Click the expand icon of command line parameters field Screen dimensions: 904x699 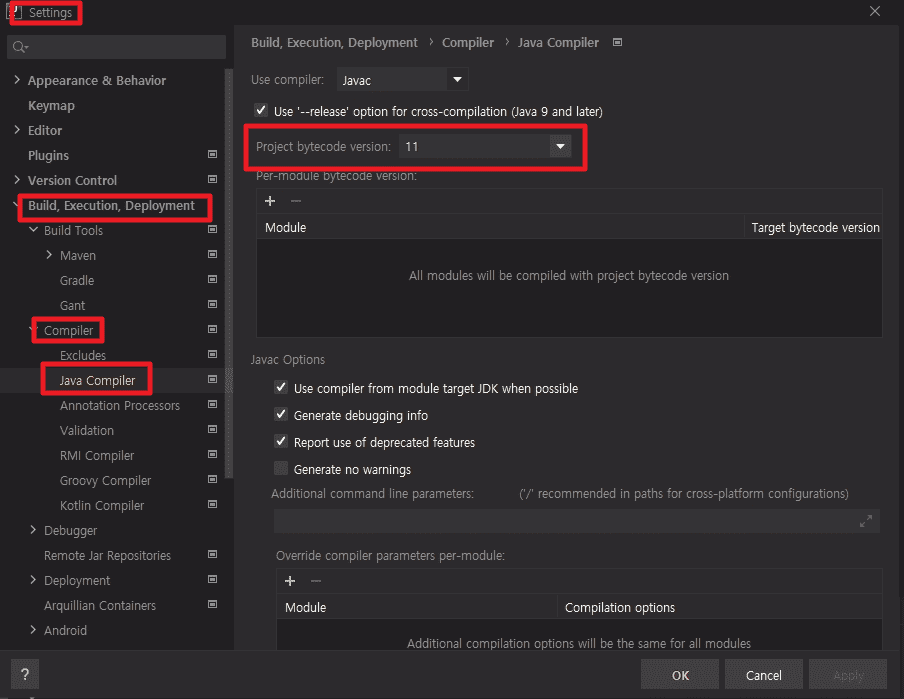click(866, 521)
